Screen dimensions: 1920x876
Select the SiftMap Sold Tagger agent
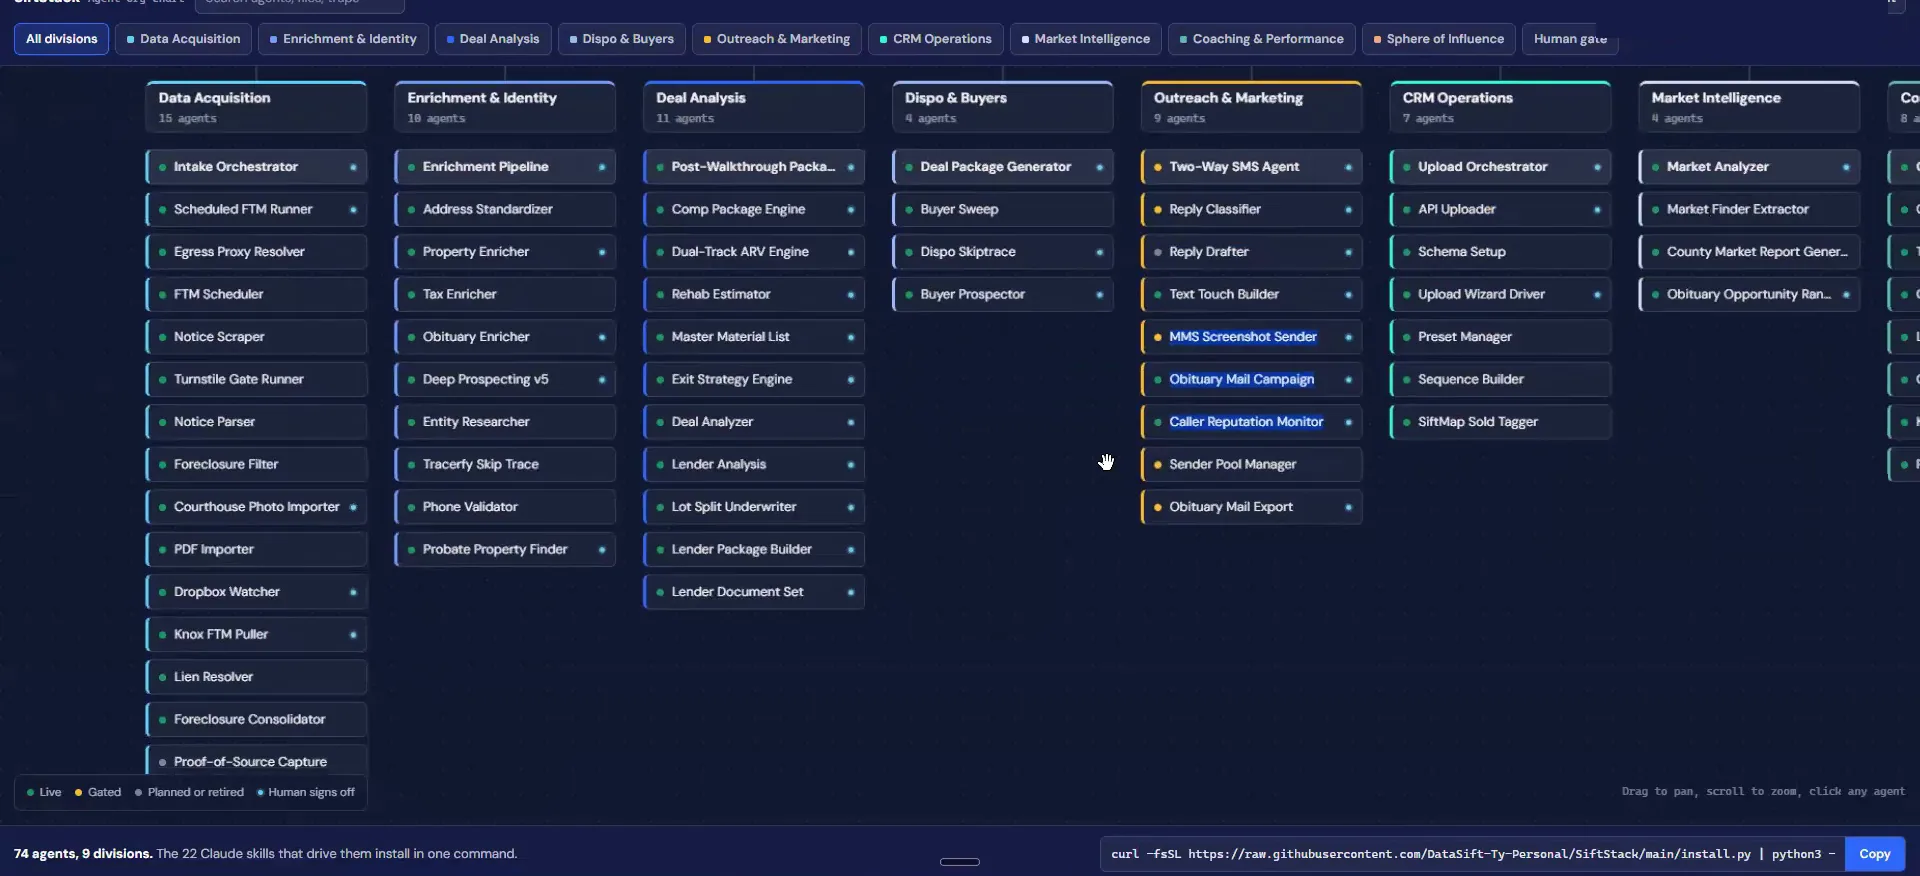click(x=1501, y=422)
